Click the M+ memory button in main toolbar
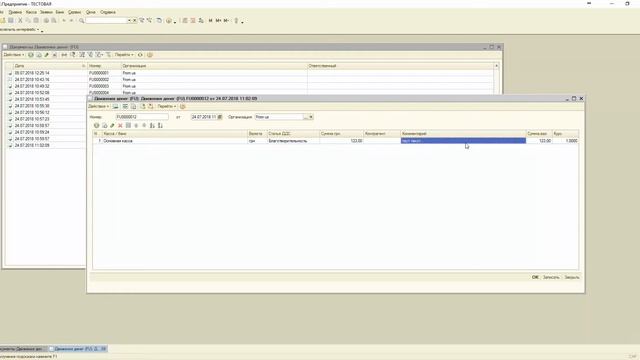Screen dimensions: 640x360 pyautogui.click(x=218, y=20)
